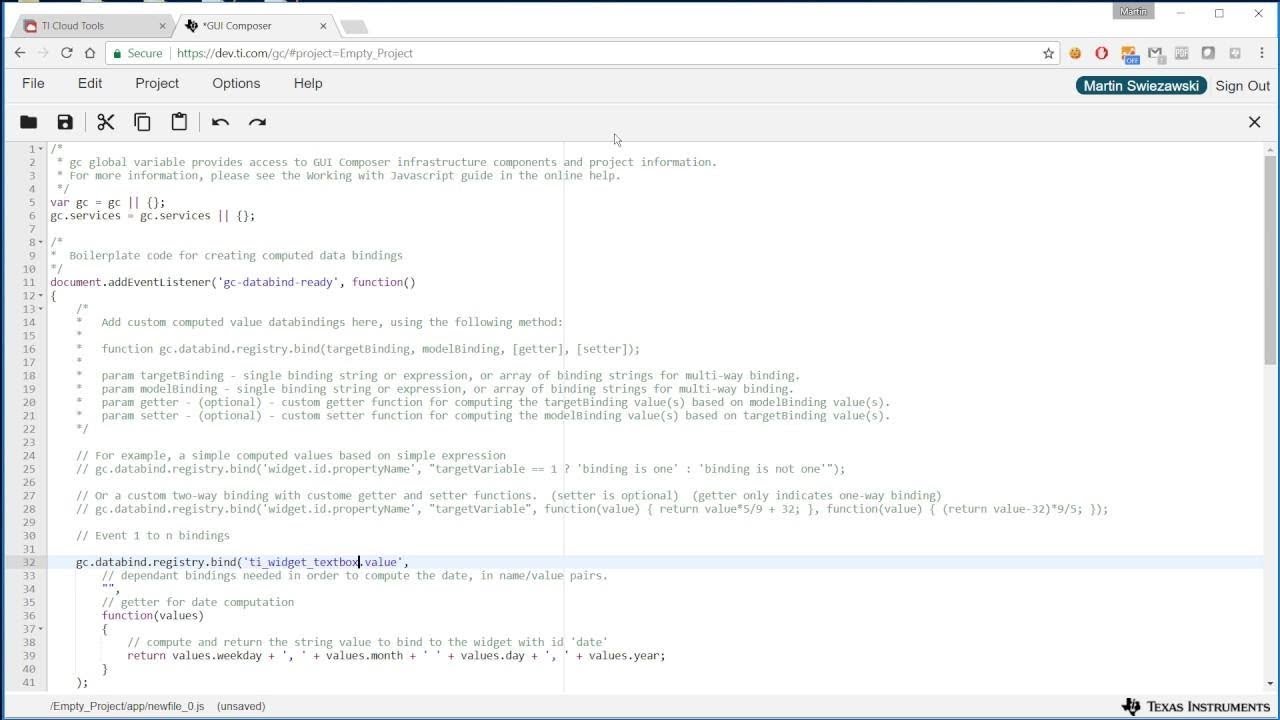This screenshot has width=1280, height=720.
Task: Click the Texas Instruments logo
Action: coord(1196,706)
